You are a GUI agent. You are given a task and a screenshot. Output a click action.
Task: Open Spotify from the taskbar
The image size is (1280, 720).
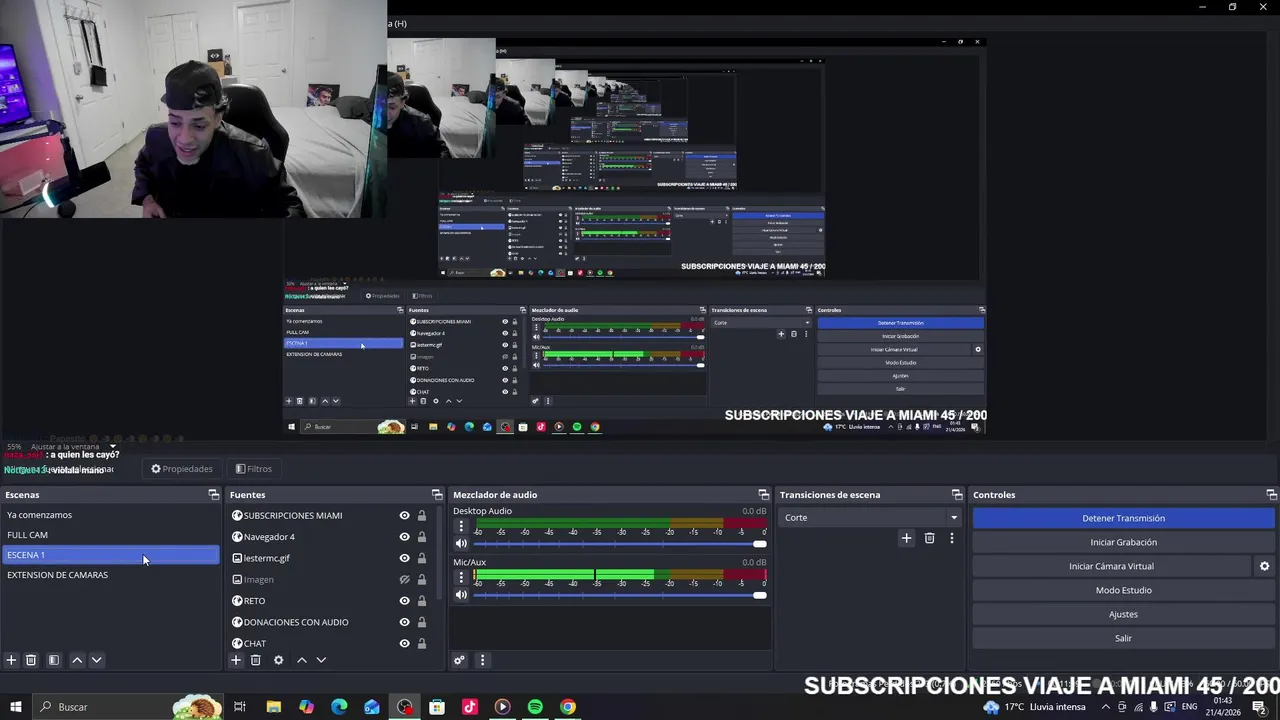point(535,707)
